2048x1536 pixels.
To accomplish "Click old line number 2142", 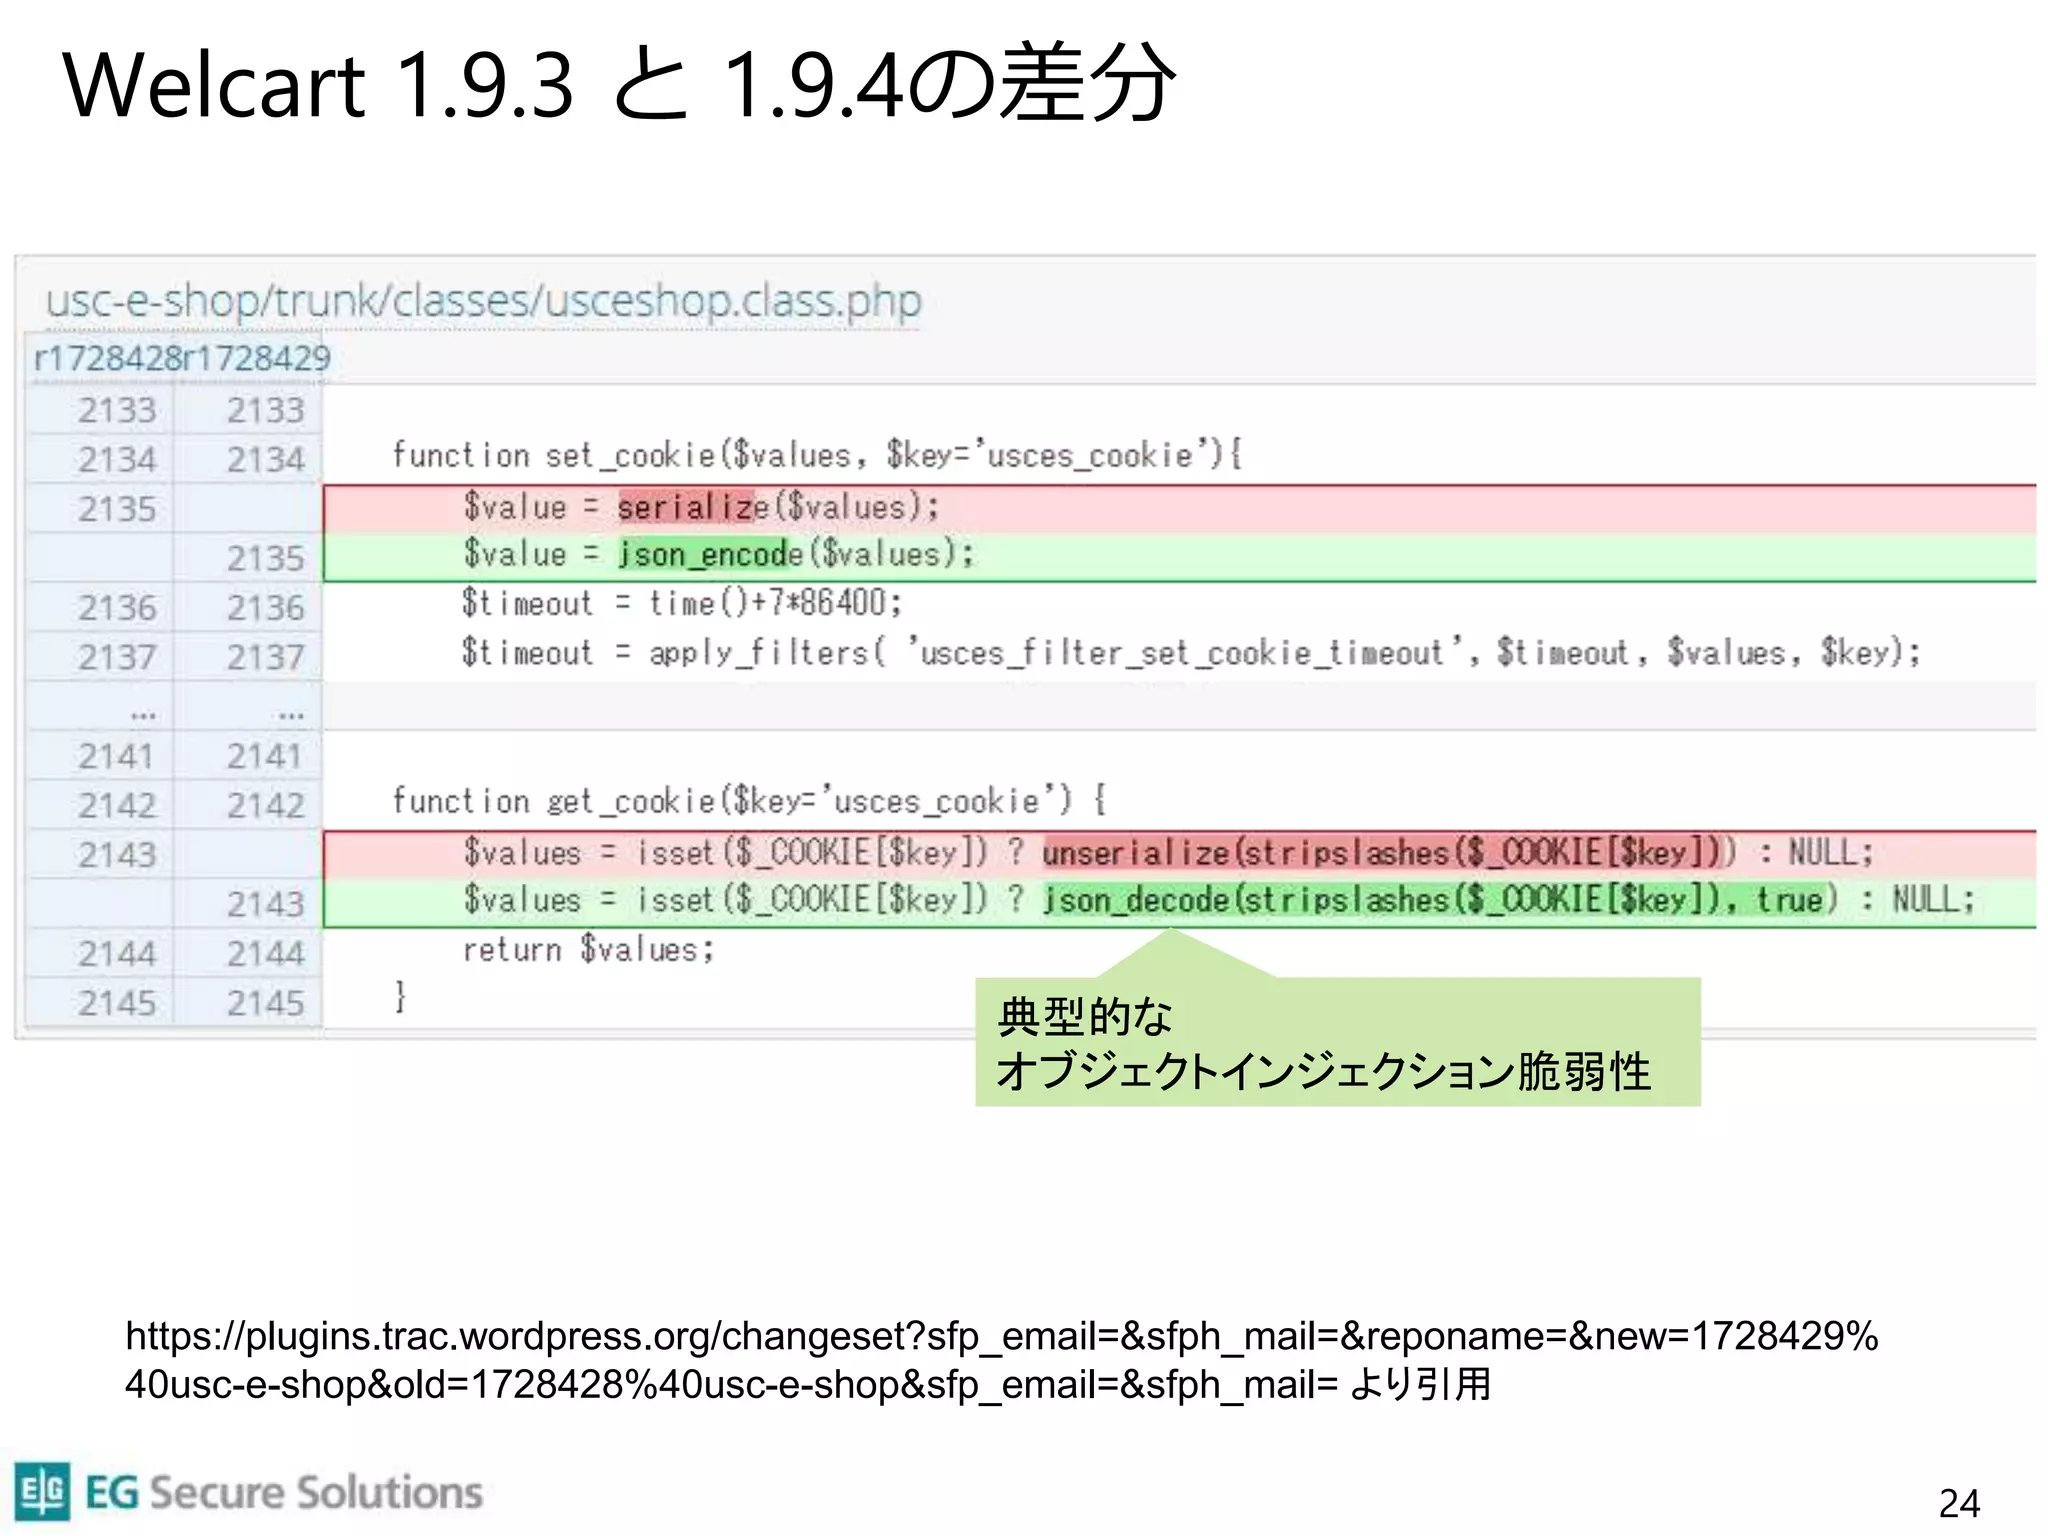I will point(117,805).
